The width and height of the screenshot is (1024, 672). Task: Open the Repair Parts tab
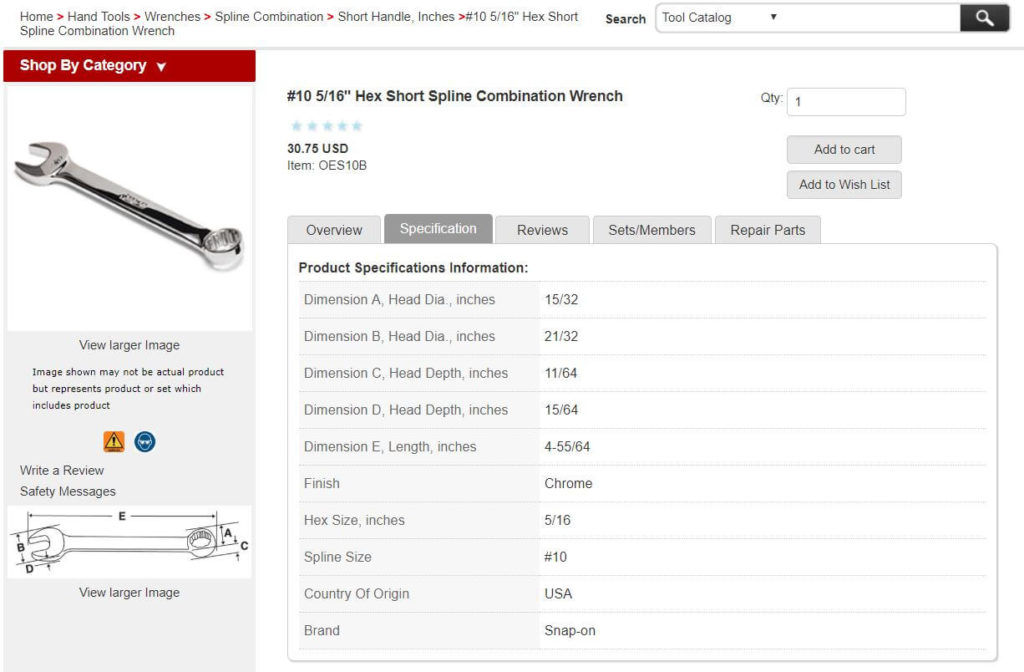click(768, 230)
